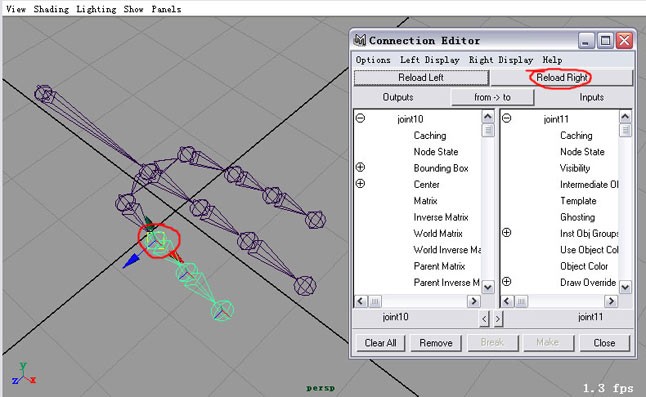This screenshot has width=646, height=397.
Task: Click right list horizontal scroll right arrow
Action: pos(611,301)
